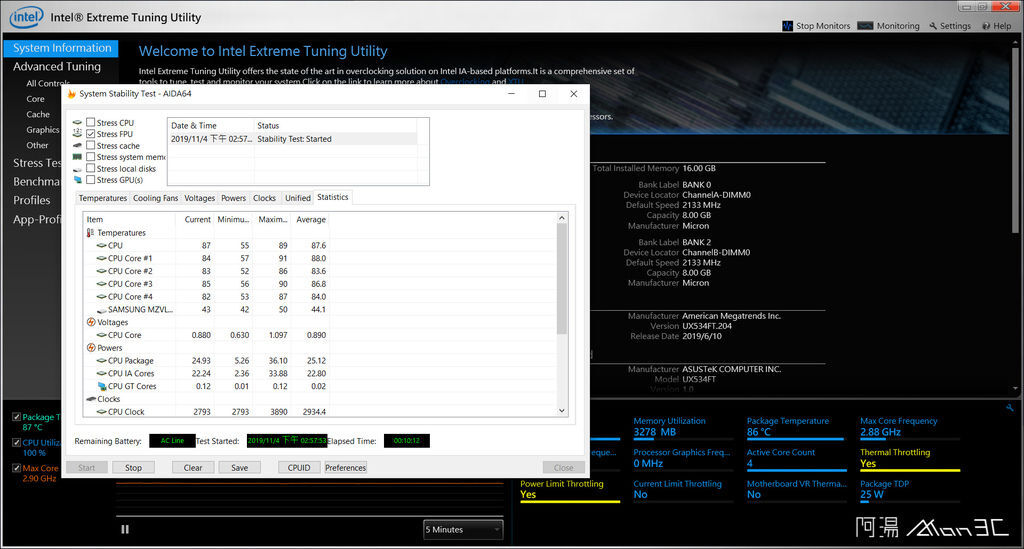This screenshot has height=549, width=1024.
Task: Enable Stress GPU(s) checkbox
Action: click(x=91, y=180)
